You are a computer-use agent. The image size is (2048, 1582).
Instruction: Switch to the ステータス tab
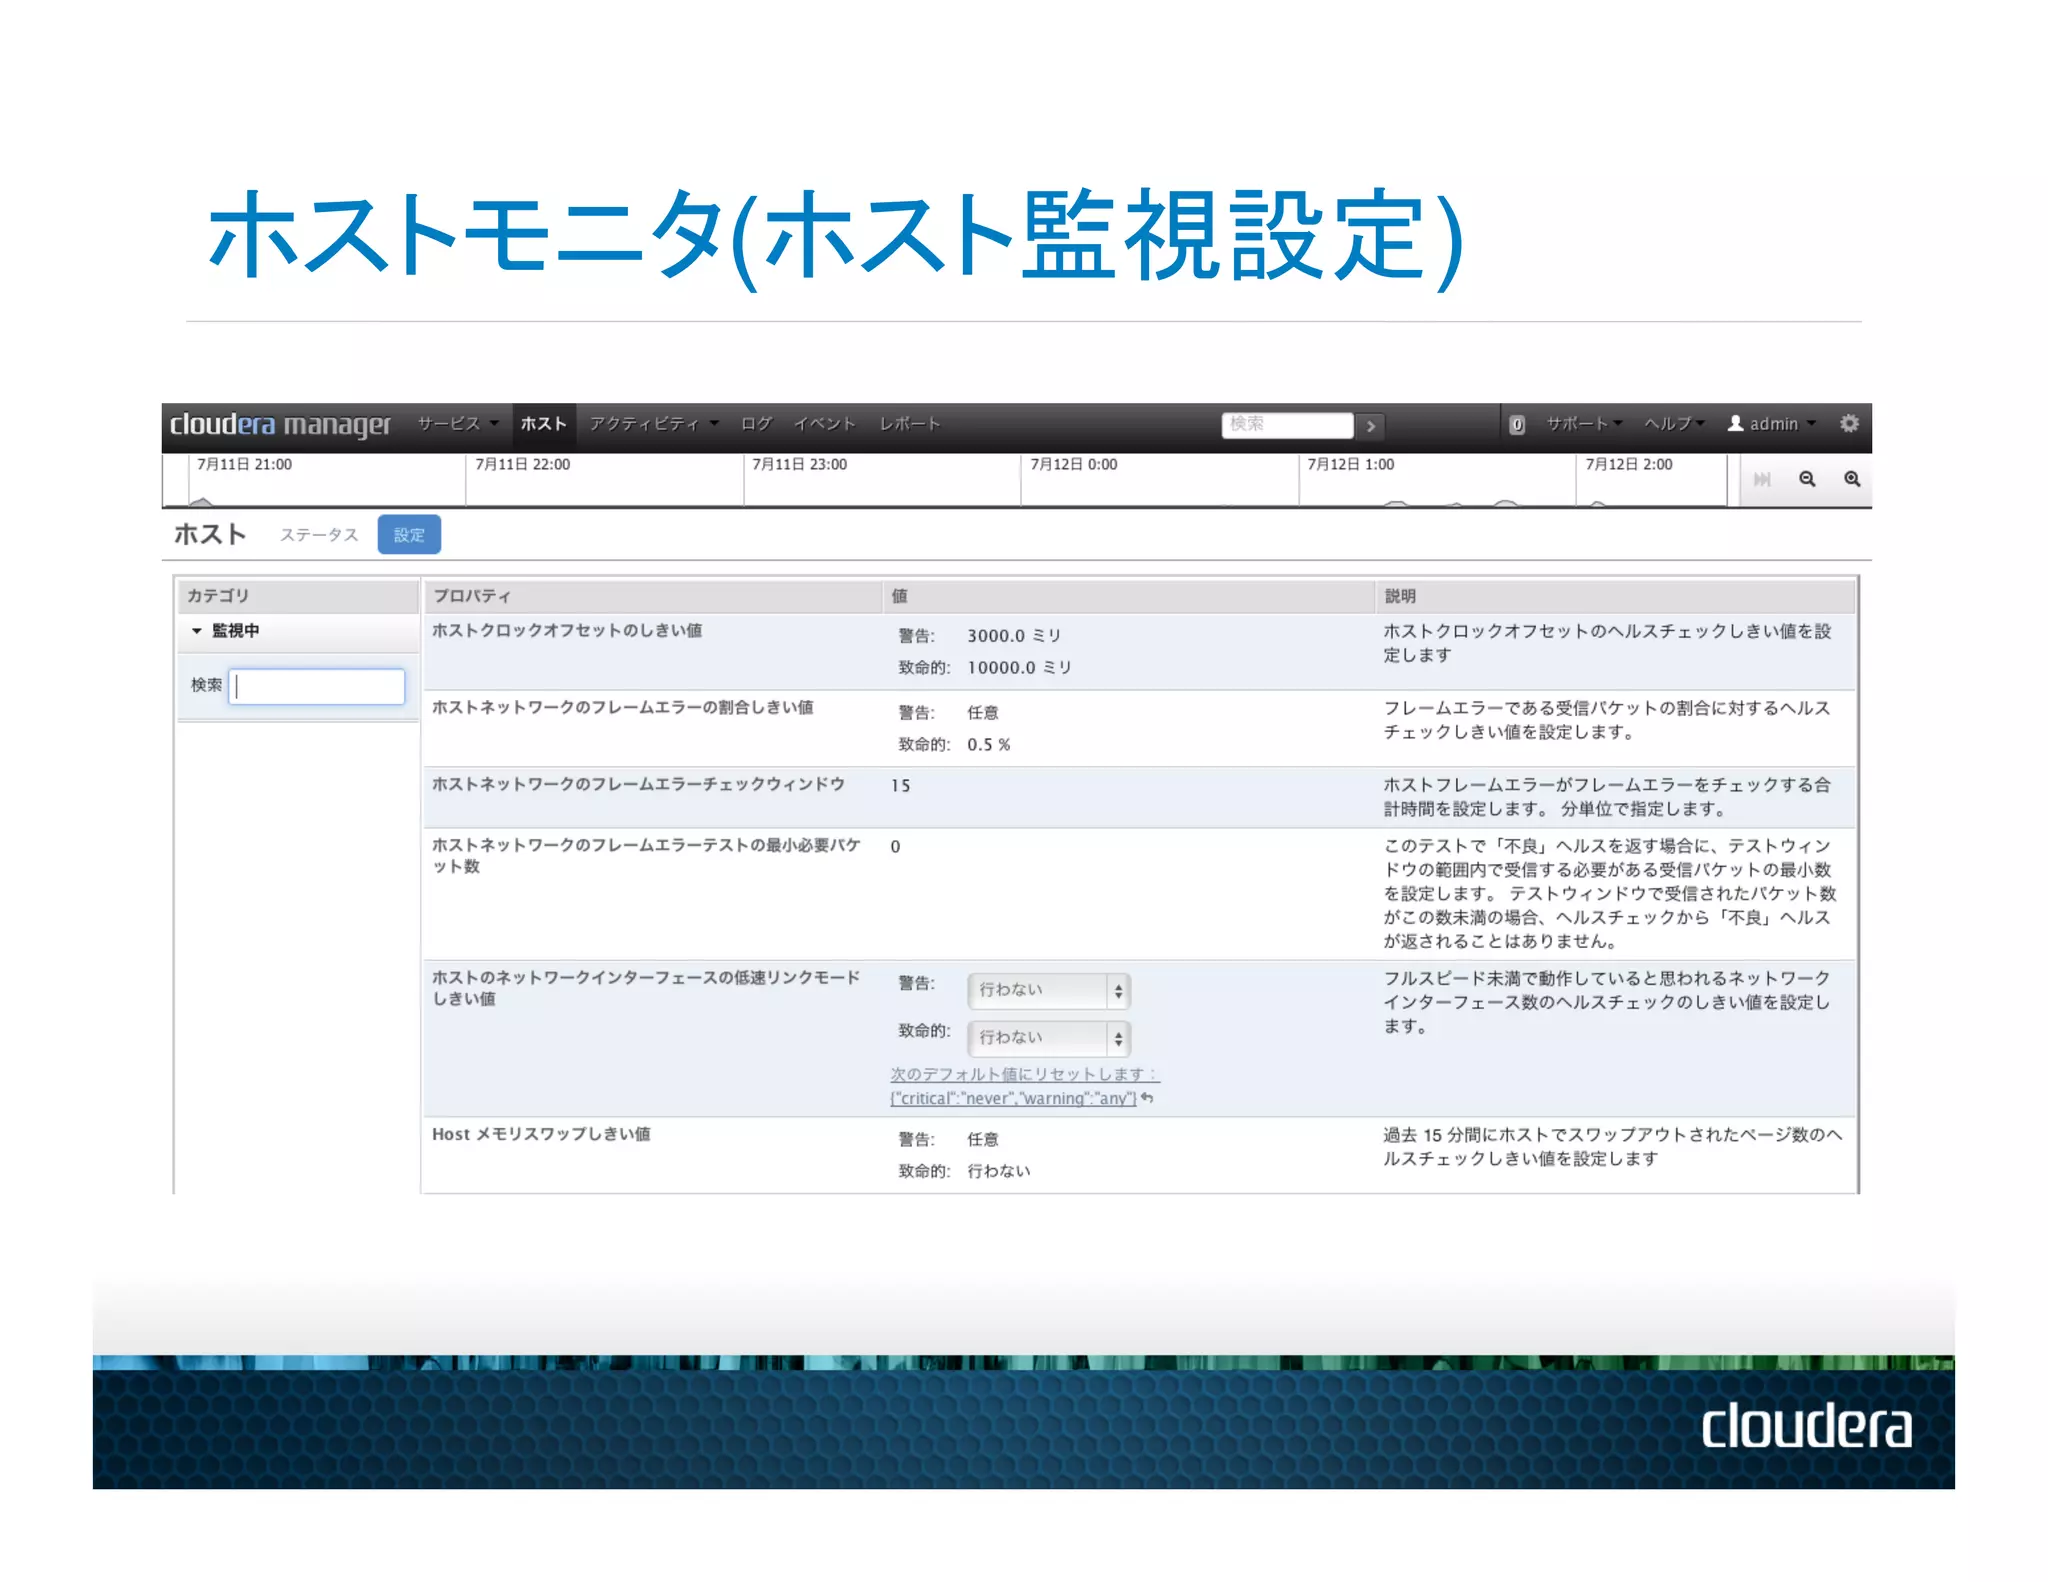click(318, 535)
